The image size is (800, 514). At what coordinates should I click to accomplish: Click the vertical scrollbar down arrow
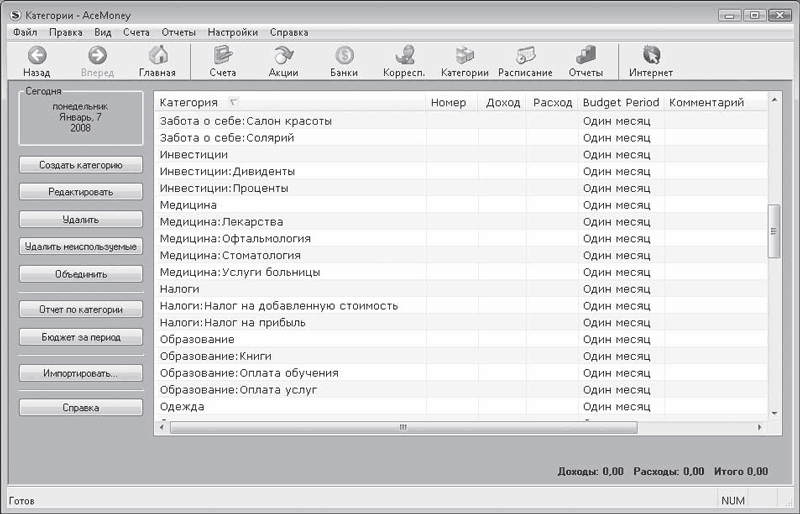click(774, 413)
